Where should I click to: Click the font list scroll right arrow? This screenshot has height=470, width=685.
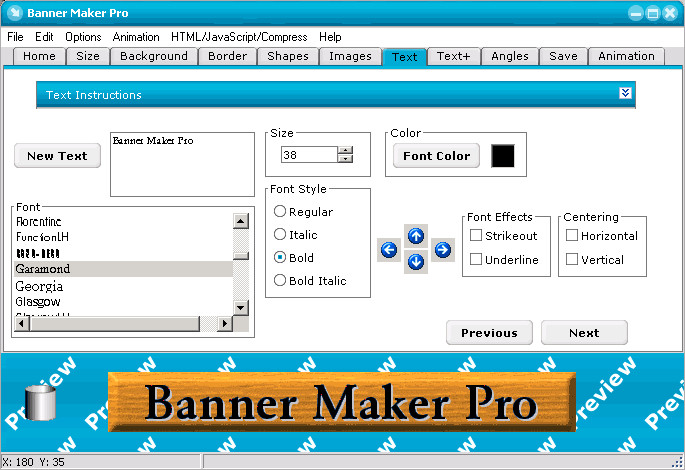click(x=225, y=324)
